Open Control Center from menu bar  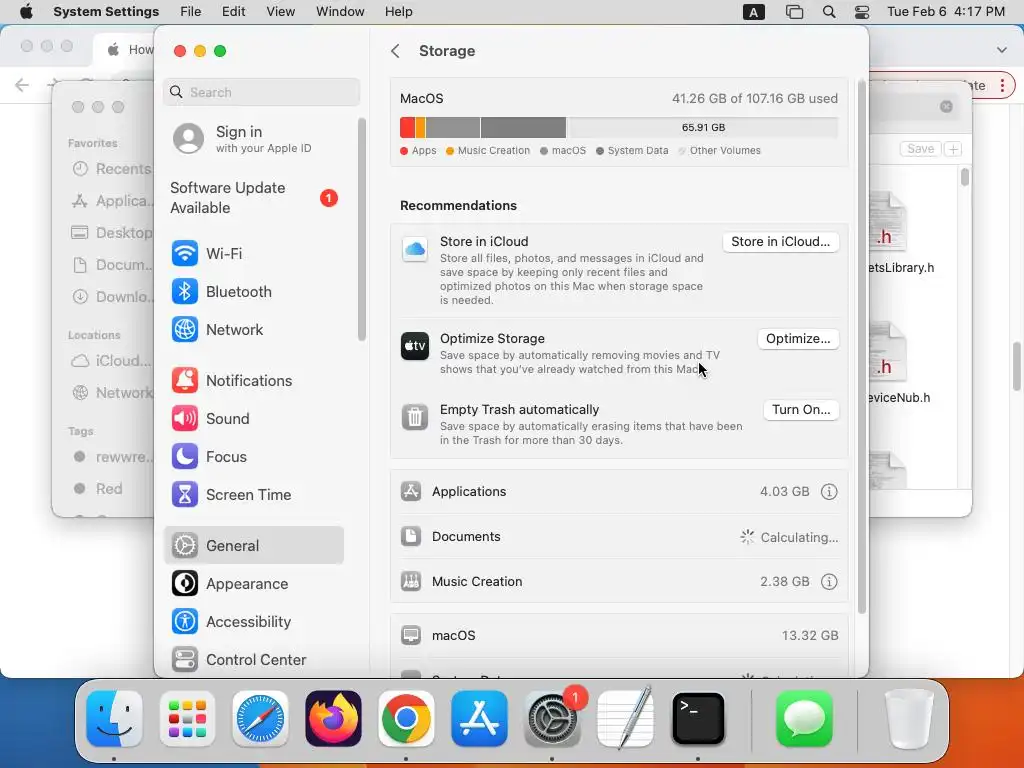click(x=862, y=12)
